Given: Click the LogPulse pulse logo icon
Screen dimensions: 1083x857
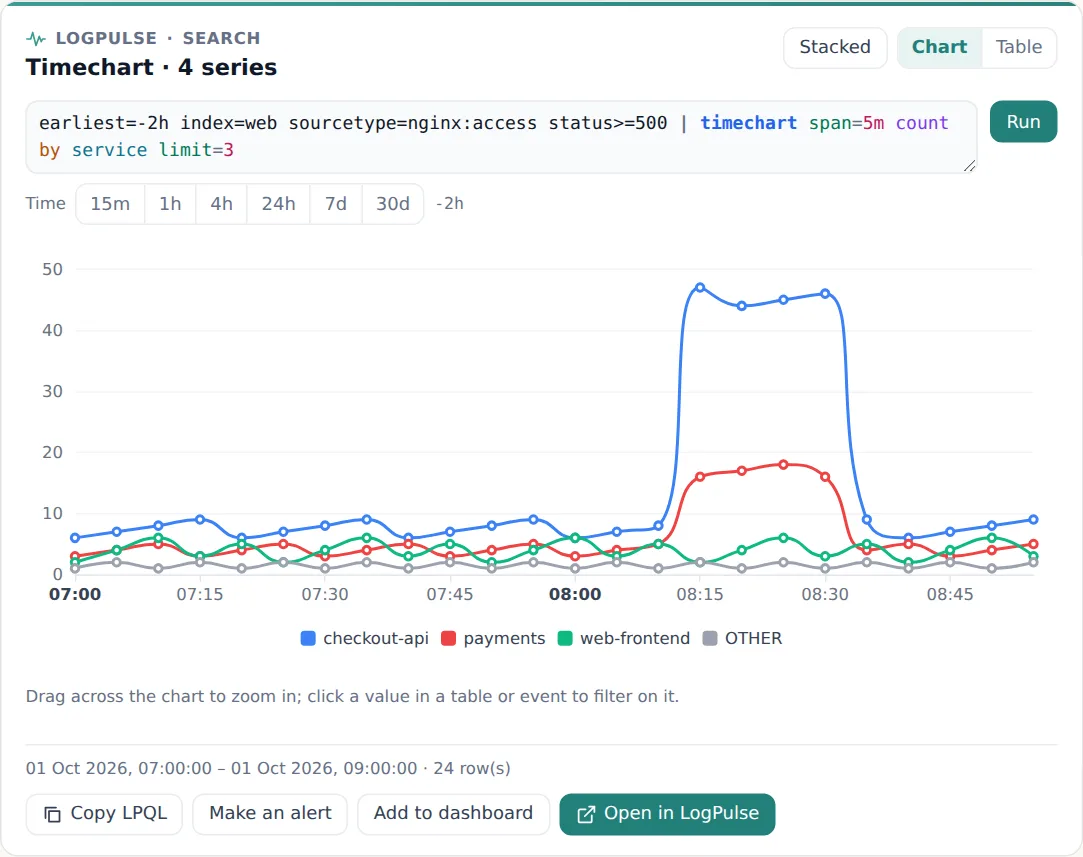Looking at the screenshot, I should (x=36, y=39).
